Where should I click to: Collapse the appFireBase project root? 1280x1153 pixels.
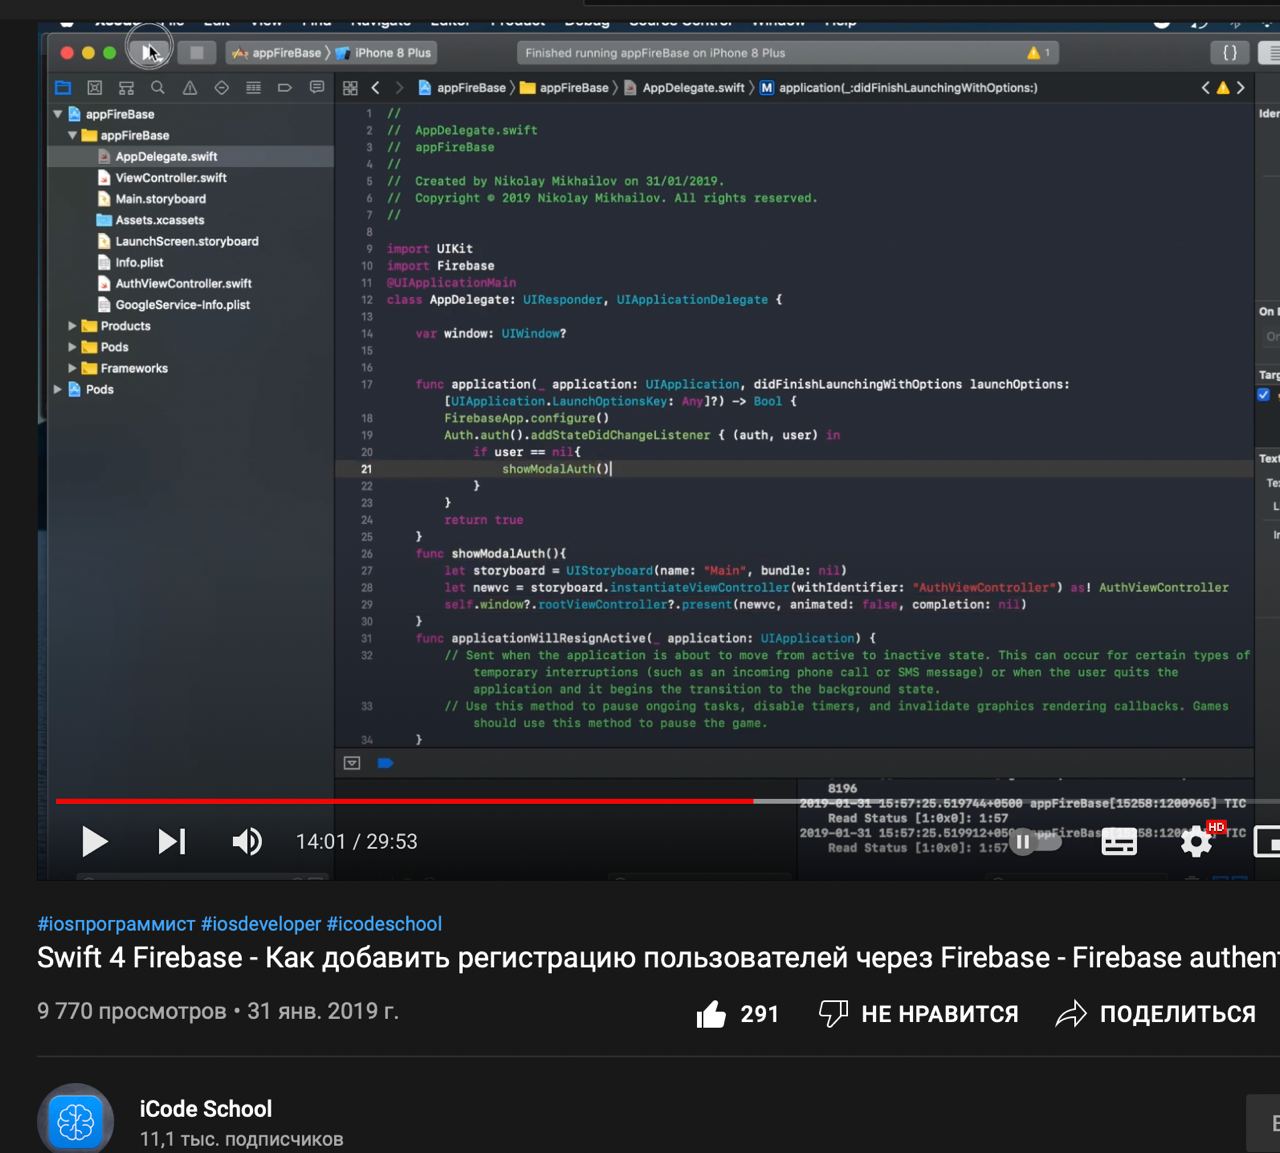[58, 114]
